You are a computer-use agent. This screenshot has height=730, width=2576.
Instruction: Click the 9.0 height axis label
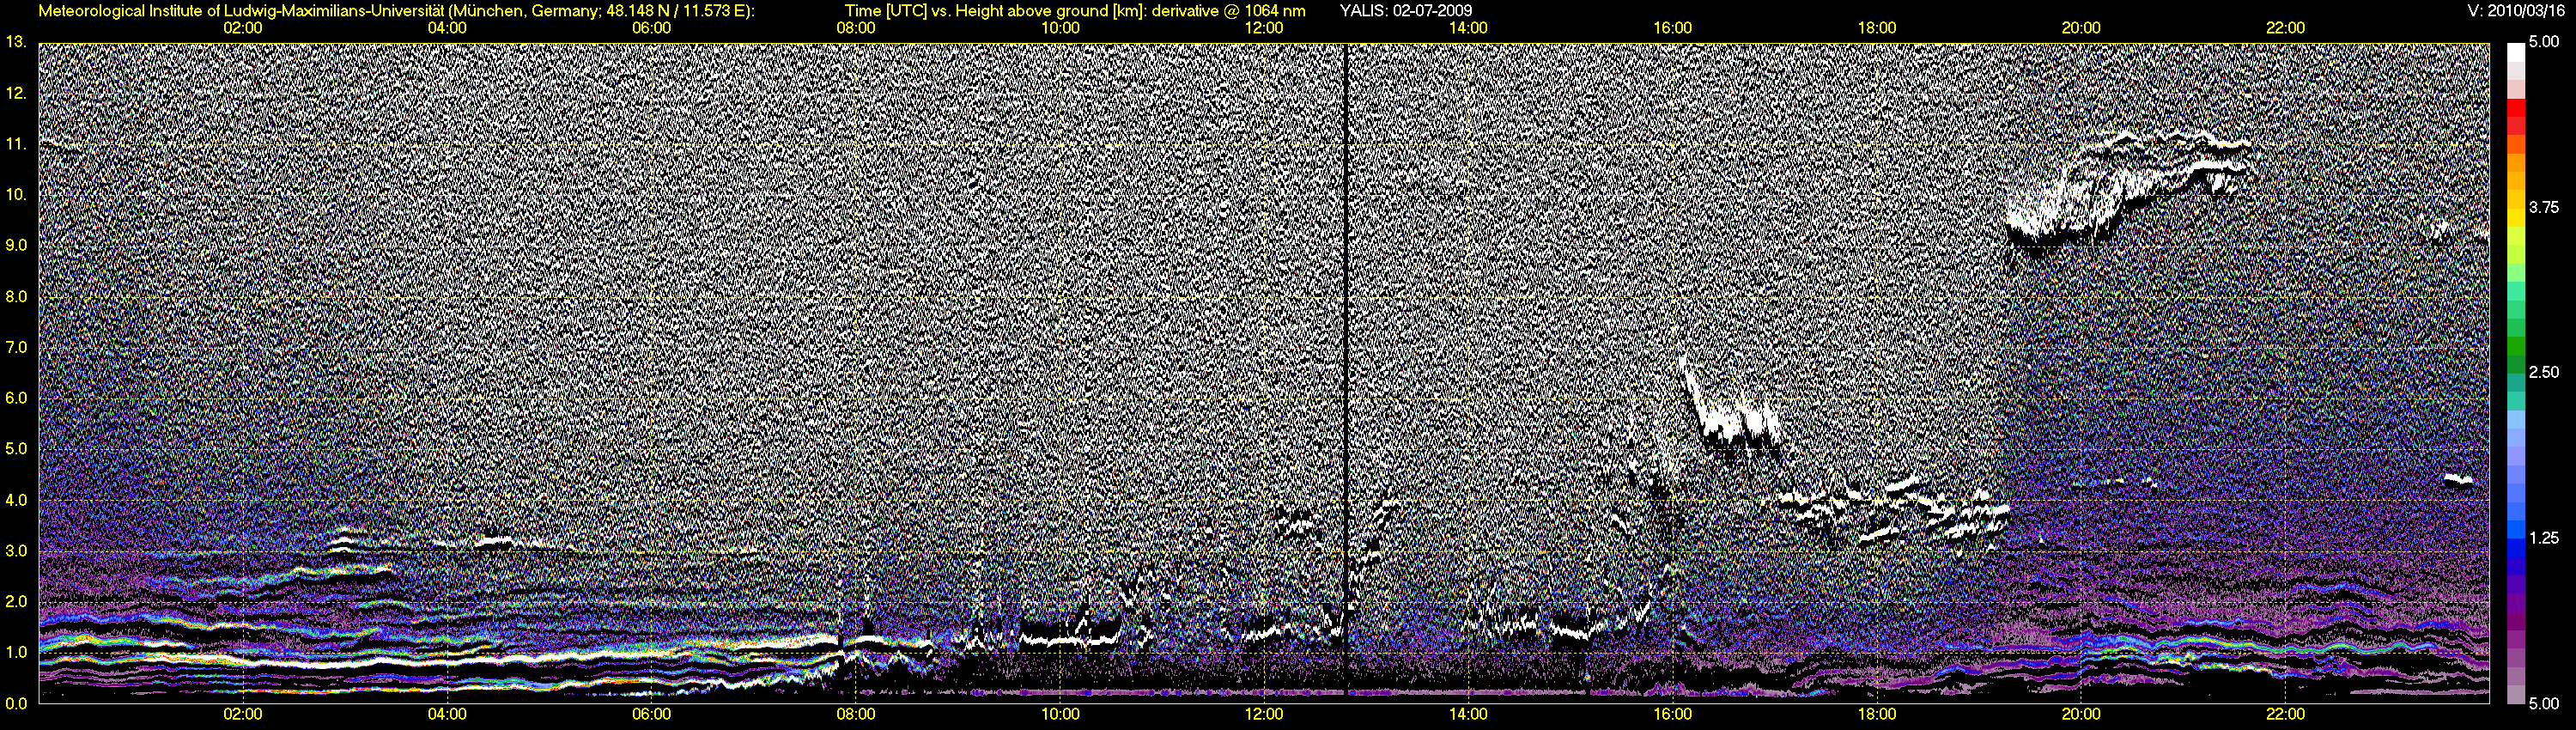click(16, 246)
